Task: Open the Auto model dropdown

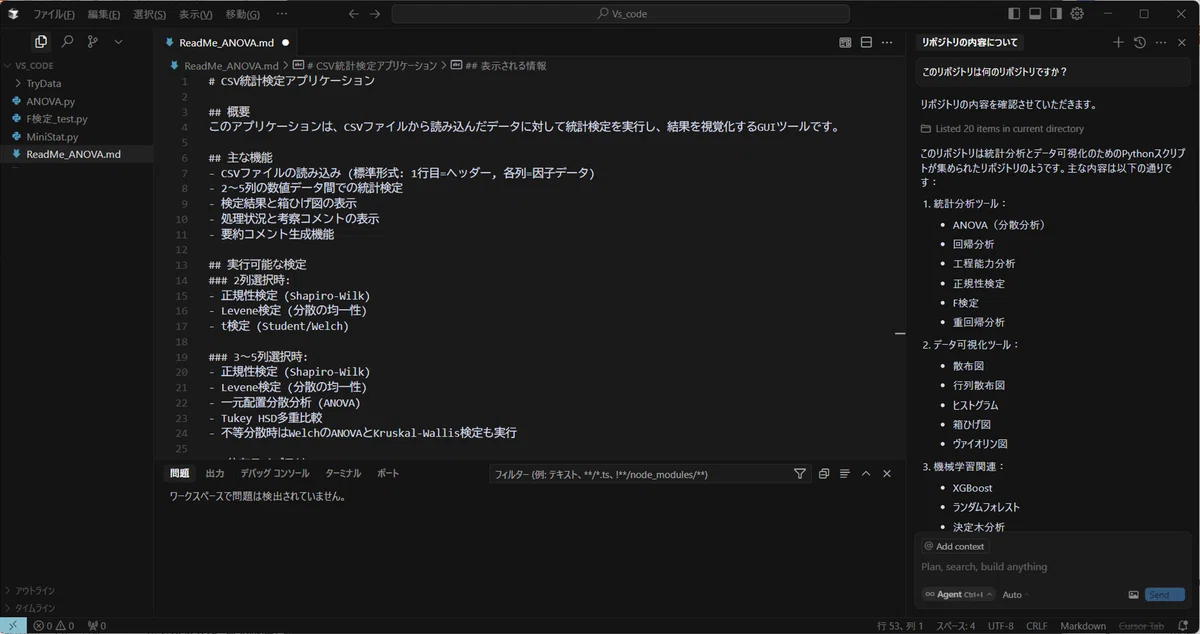Action: [1016, 594]
